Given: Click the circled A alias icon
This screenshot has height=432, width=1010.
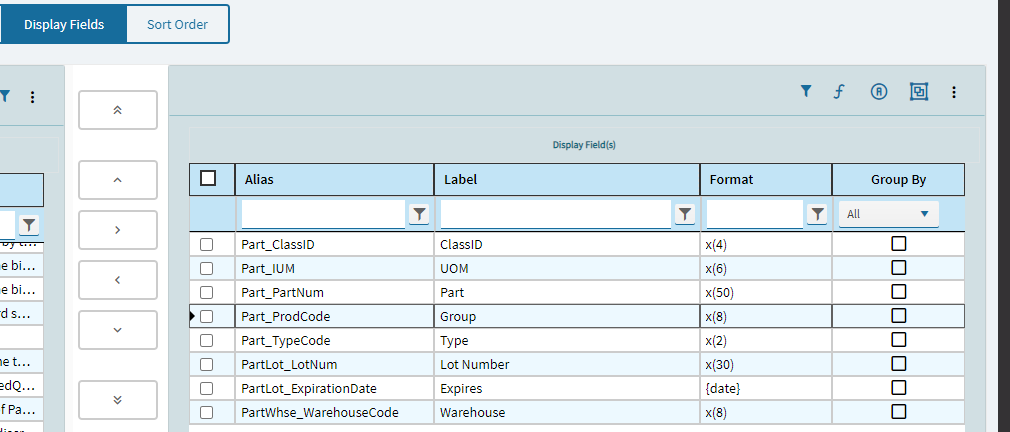Looking at the screenshot, I should click(879, 92).
